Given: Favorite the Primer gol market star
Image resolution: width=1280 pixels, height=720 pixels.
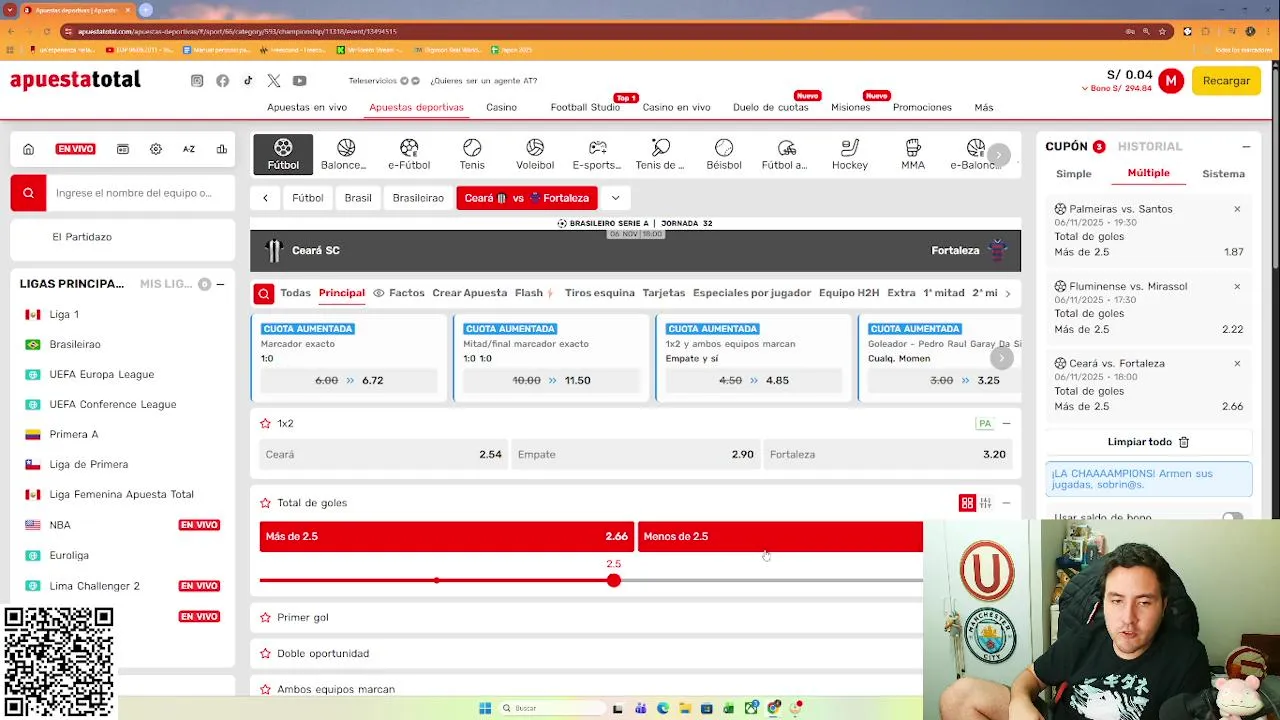Looking at the screenshot, I should [x=265, y=617].
